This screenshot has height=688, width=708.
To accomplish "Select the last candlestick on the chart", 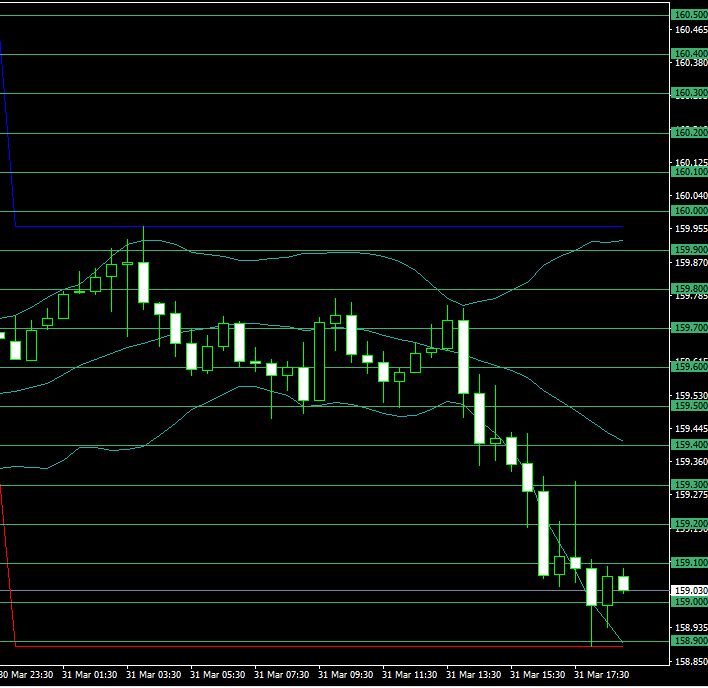I will tap(623, 583).
